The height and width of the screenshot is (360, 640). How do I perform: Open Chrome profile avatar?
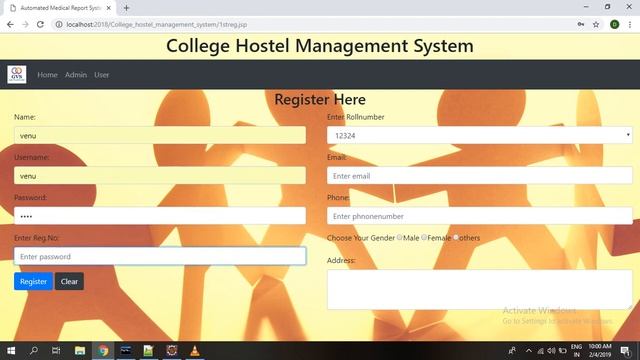click(x=614, y=24)
